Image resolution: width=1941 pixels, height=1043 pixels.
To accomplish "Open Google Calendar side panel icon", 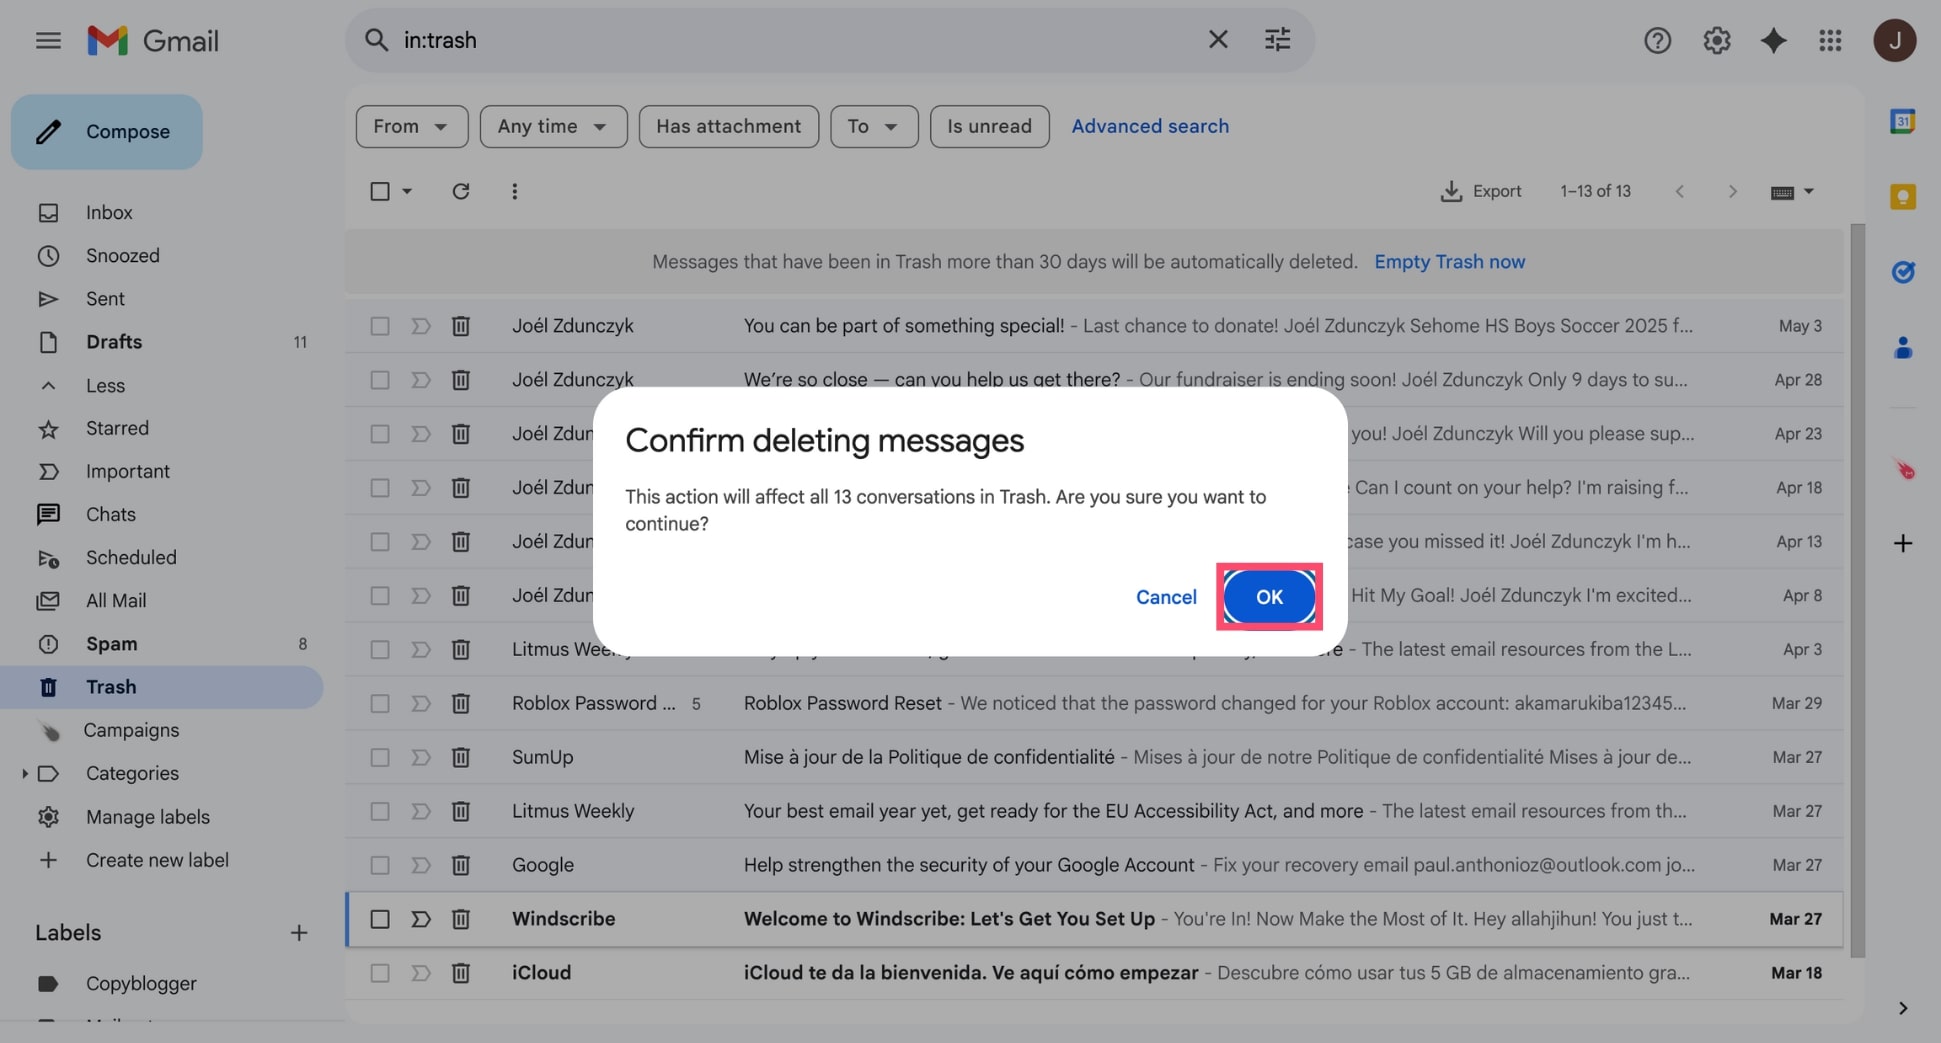I will pos(1902,121).
